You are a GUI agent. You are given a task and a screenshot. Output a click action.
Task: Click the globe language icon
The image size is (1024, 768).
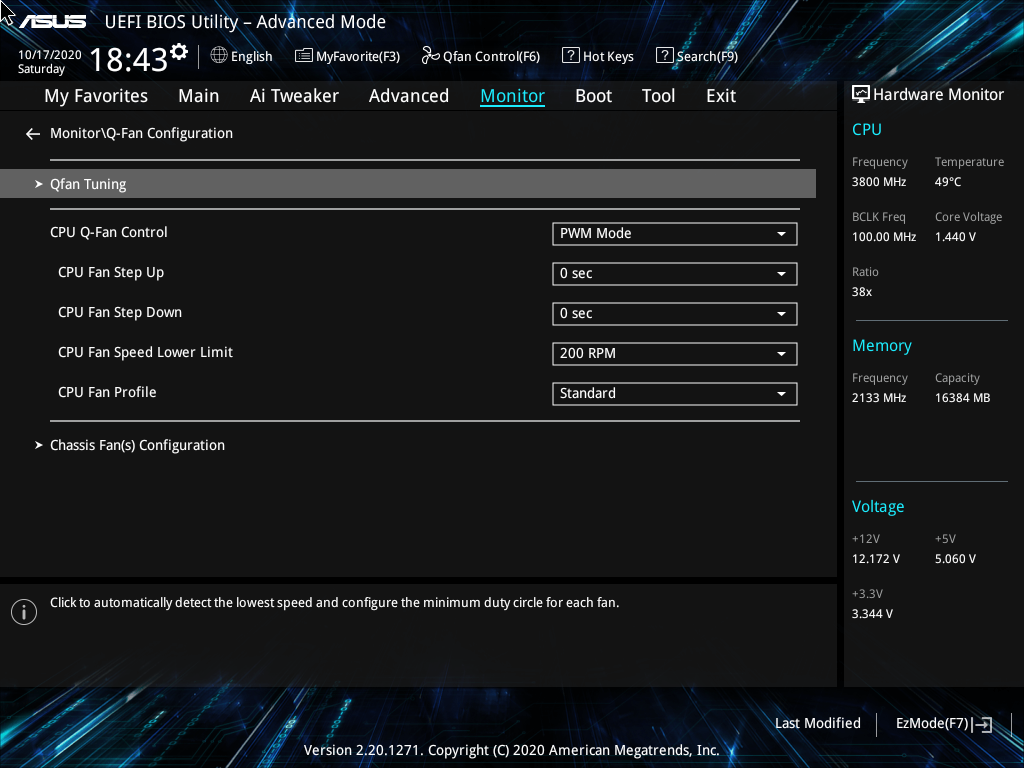tap(219, 56)
